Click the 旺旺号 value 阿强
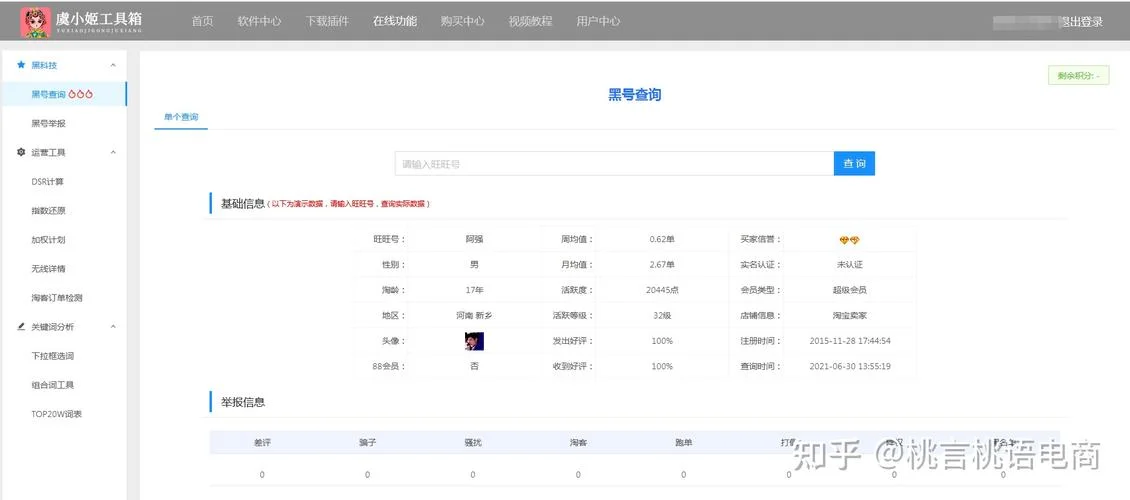Viewport: 1130px width, 500px height. coord(474,239)
